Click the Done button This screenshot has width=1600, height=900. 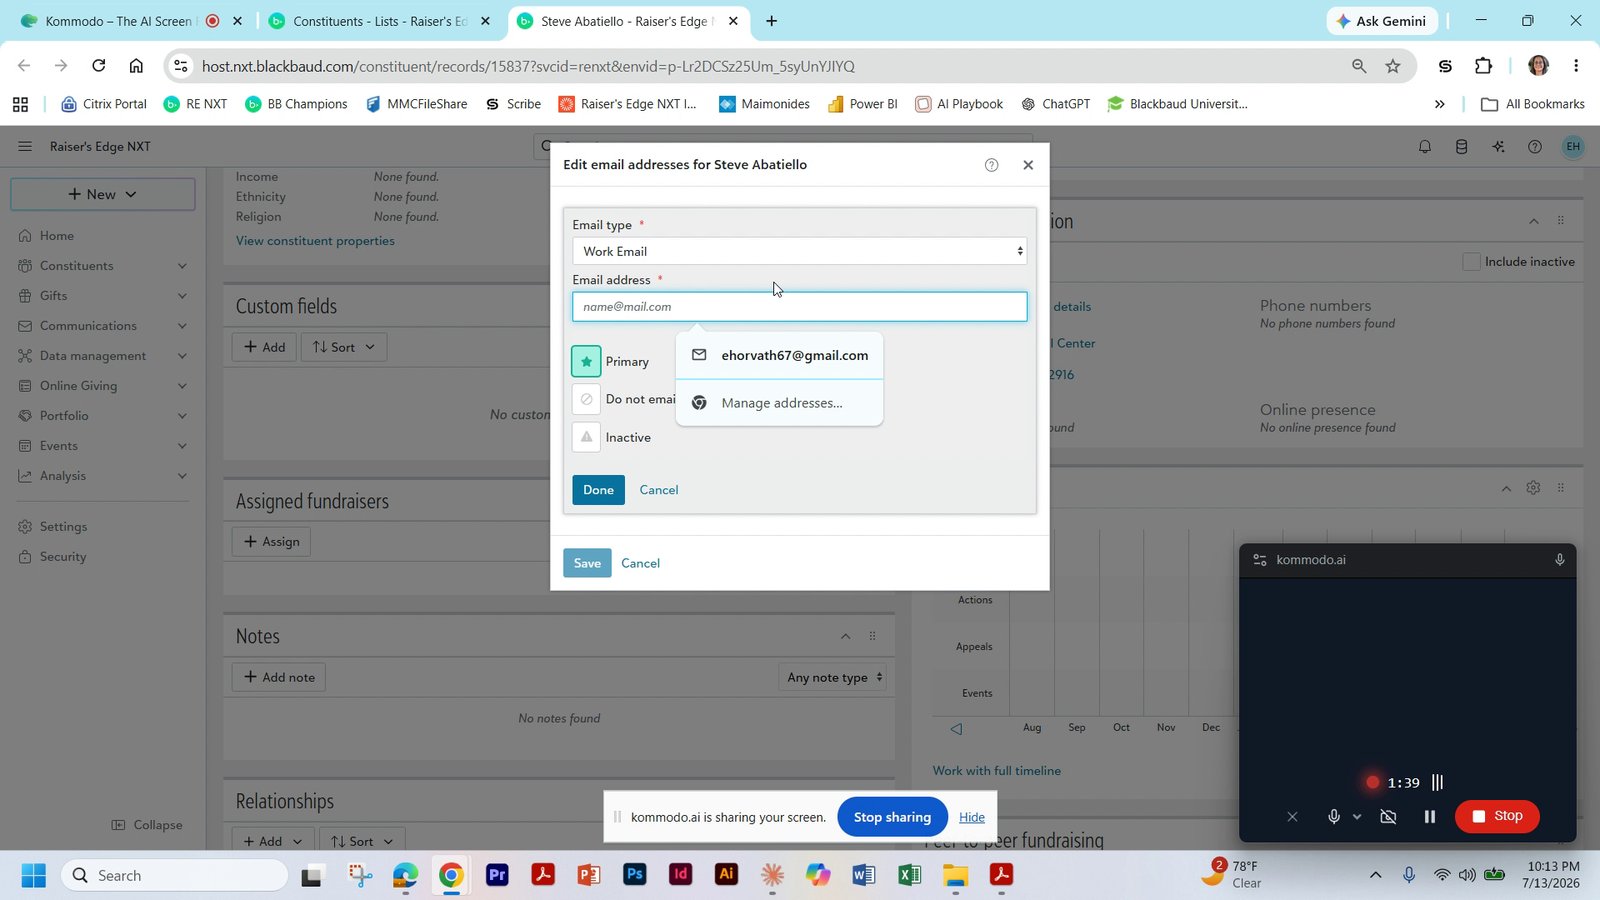598,490
